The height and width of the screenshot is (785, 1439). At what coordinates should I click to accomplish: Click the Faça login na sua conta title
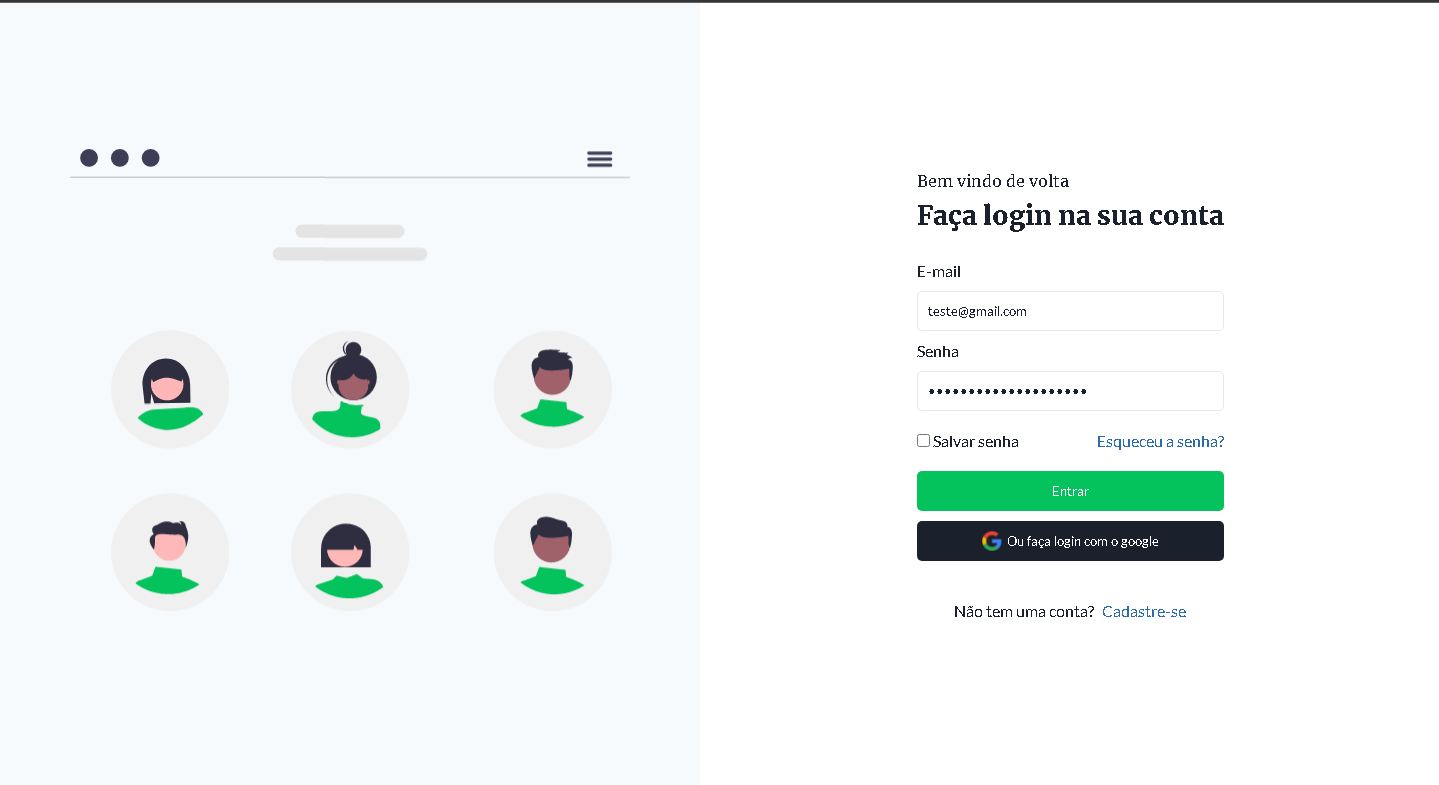[x=1070, y=215]
